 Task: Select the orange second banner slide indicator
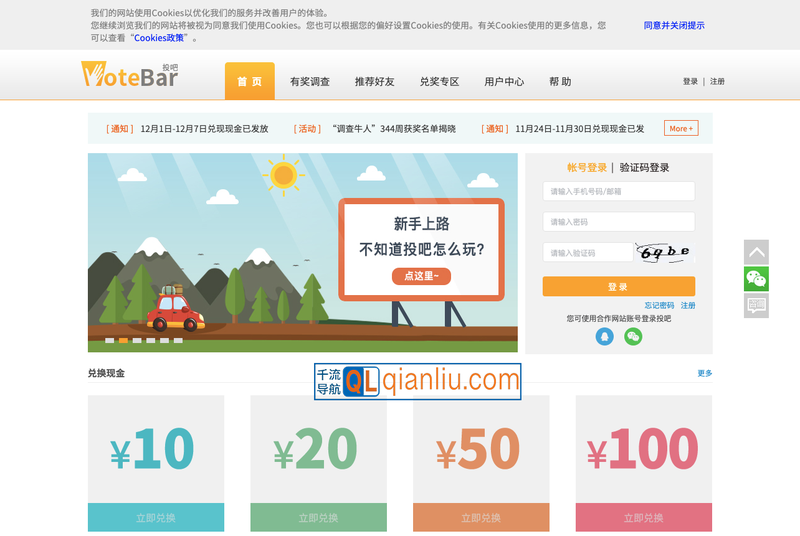click(x=123, y=340)
